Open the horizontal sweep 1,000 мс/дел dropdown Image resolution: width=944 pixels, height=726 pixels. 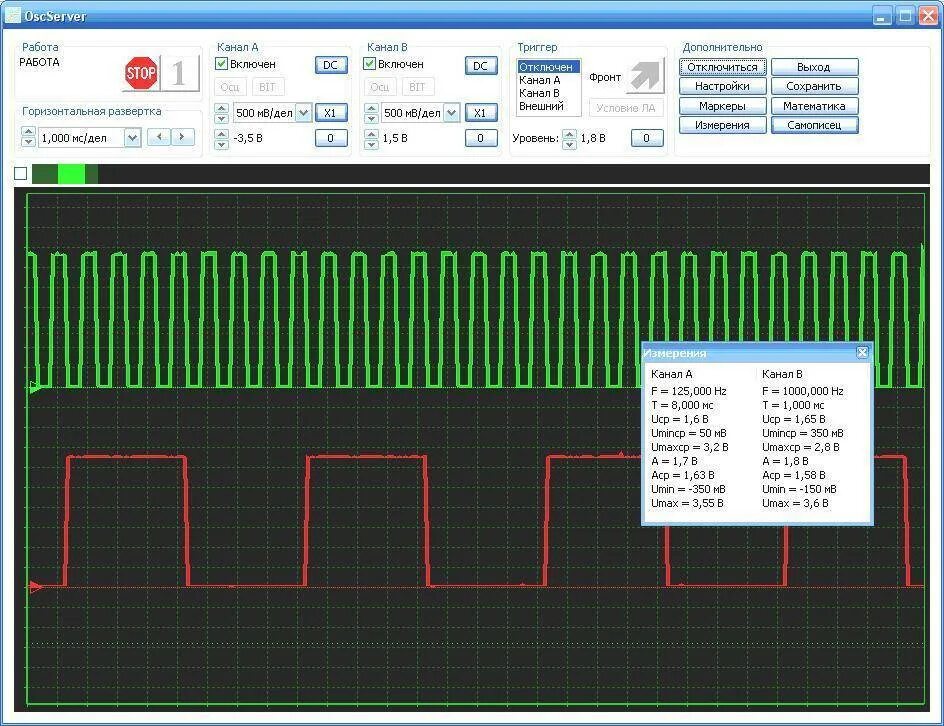[132, 138]
